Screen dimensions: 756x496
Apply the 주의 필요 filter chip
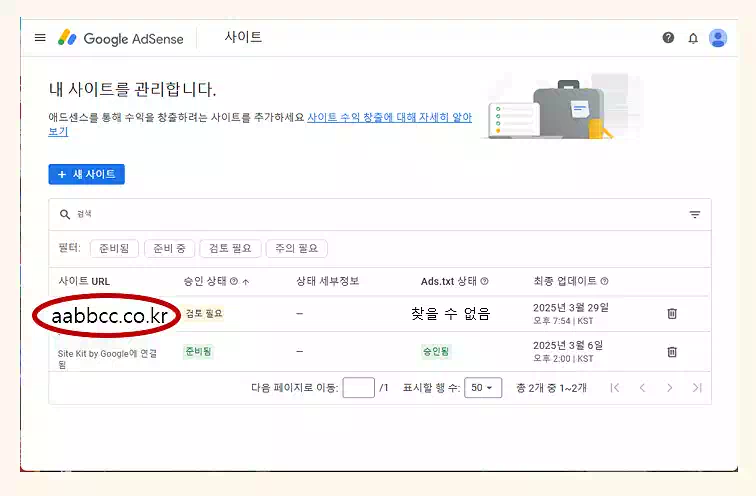pos(297,248)
